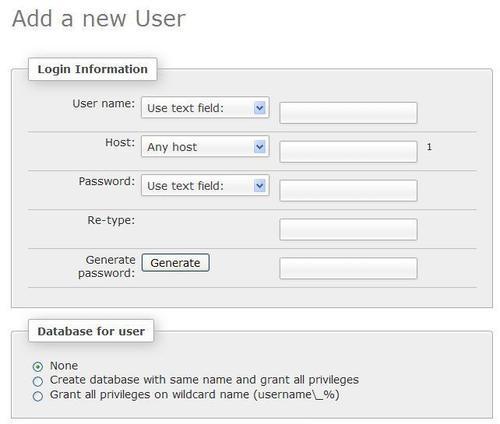Focus the Host text field
This screenshot has height=424, width=500.
[x=348, y=152]
